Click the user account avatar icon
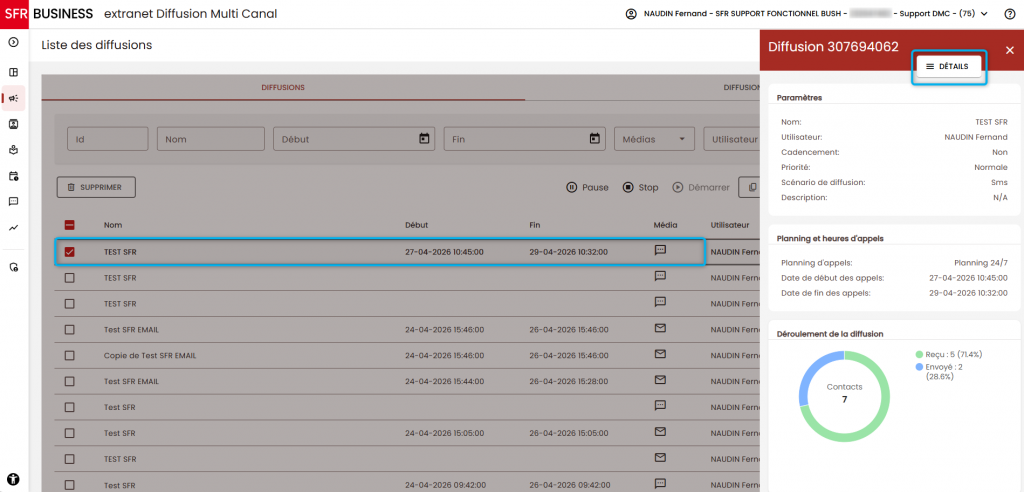The width and height of the screenshot is (1024, 492). (631, 14)
